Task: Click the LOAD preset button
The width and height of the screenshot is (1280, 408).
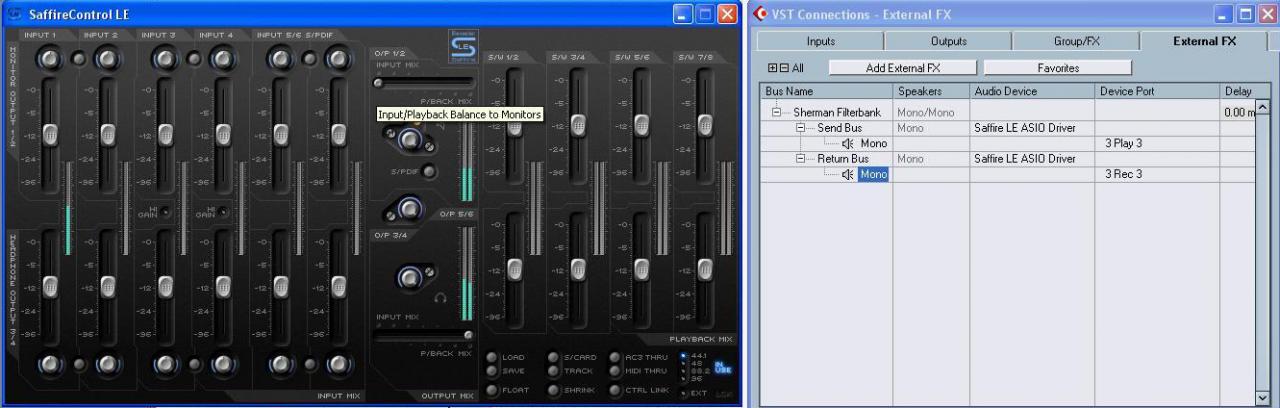Action: (x=493, y=357)
